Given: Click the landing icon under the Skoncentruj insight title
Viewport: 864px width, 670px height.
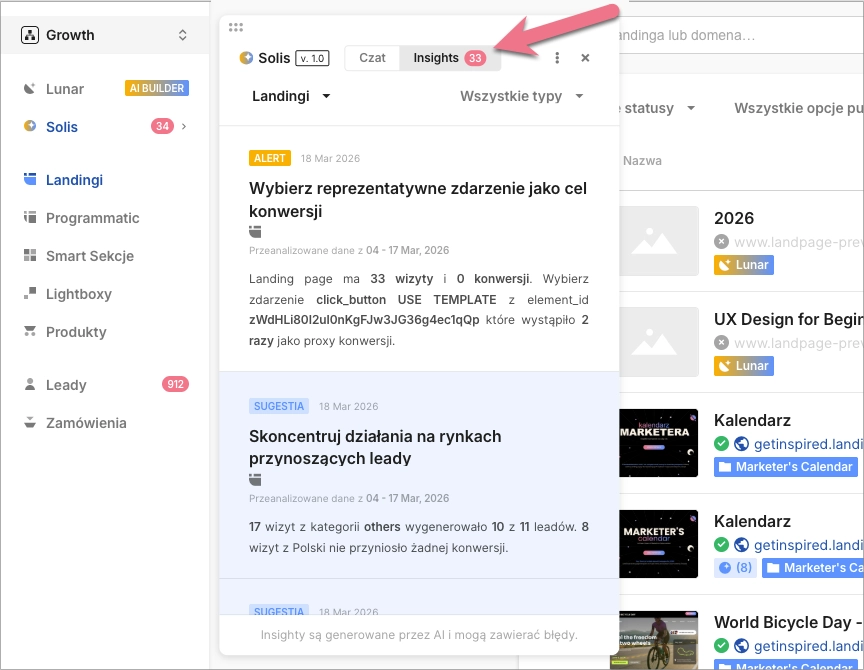Looking at the screenshot, I should coord(255,479).
